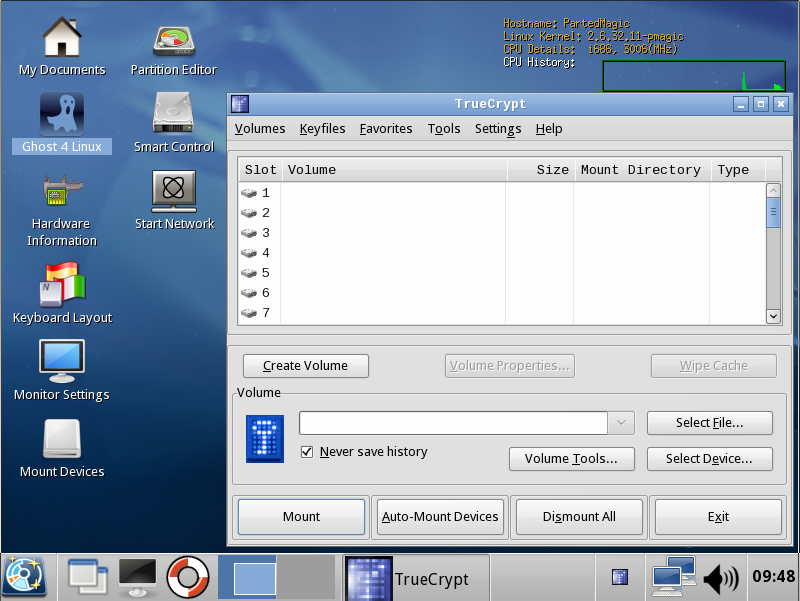The height and width of the screenshot is (601, 800).
Task: Open Volume Tools... button
Action: pos(571,459)
